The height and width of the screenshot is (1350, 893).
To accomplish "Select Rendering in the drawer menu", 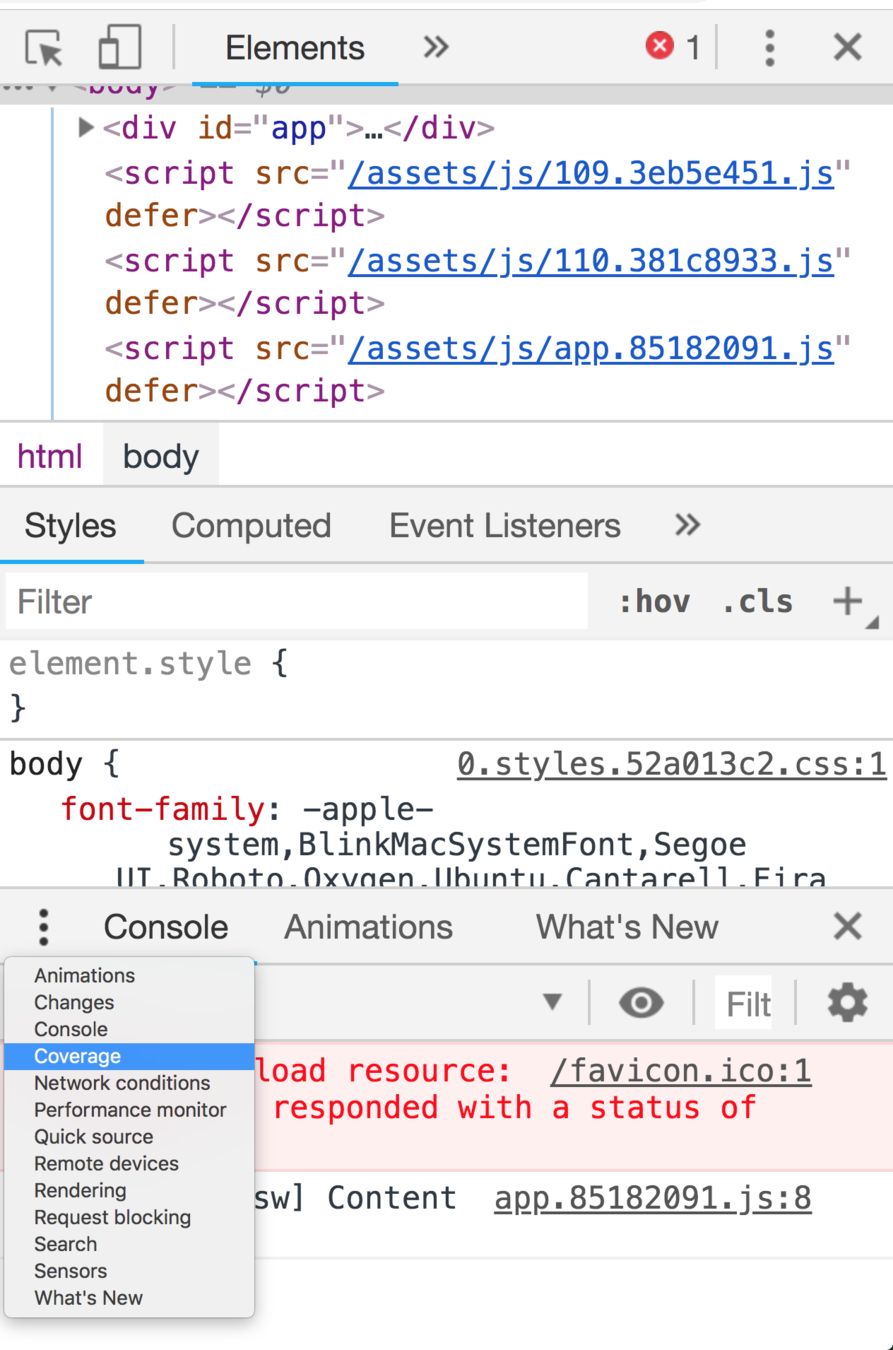I will [129, 1191].
